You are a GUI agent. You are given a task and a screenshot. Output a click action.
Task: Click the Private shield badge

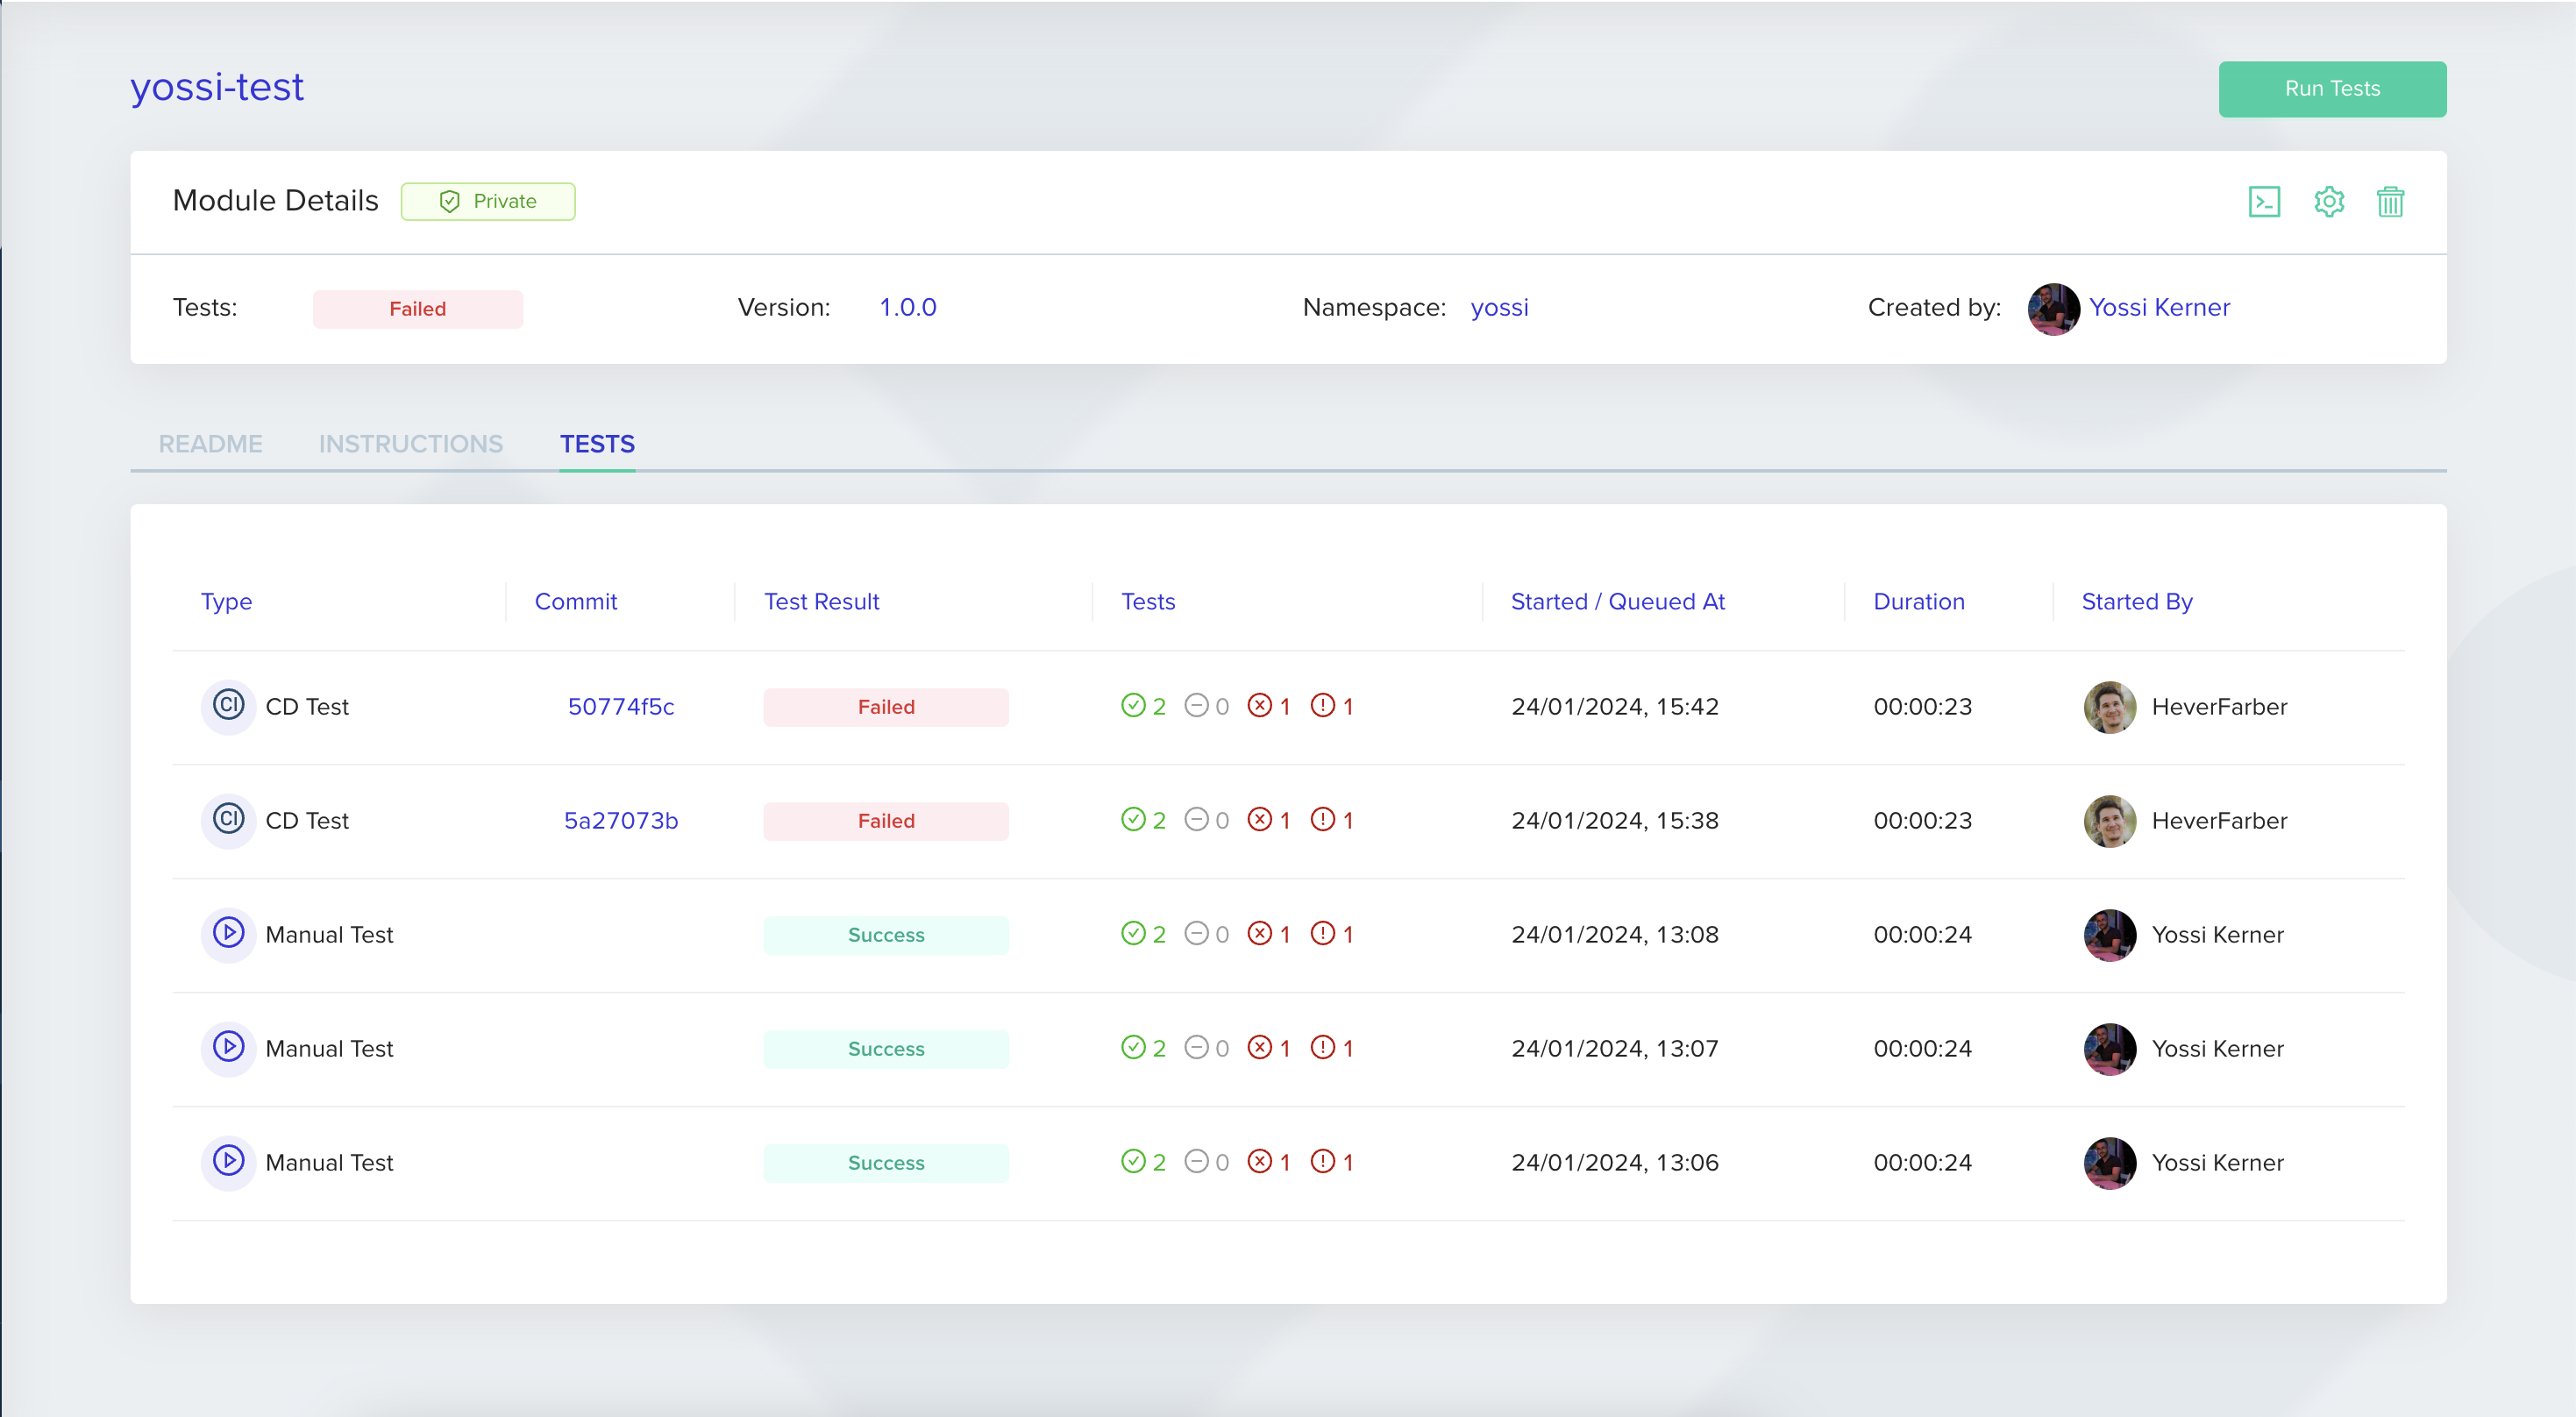pos(488,202)
